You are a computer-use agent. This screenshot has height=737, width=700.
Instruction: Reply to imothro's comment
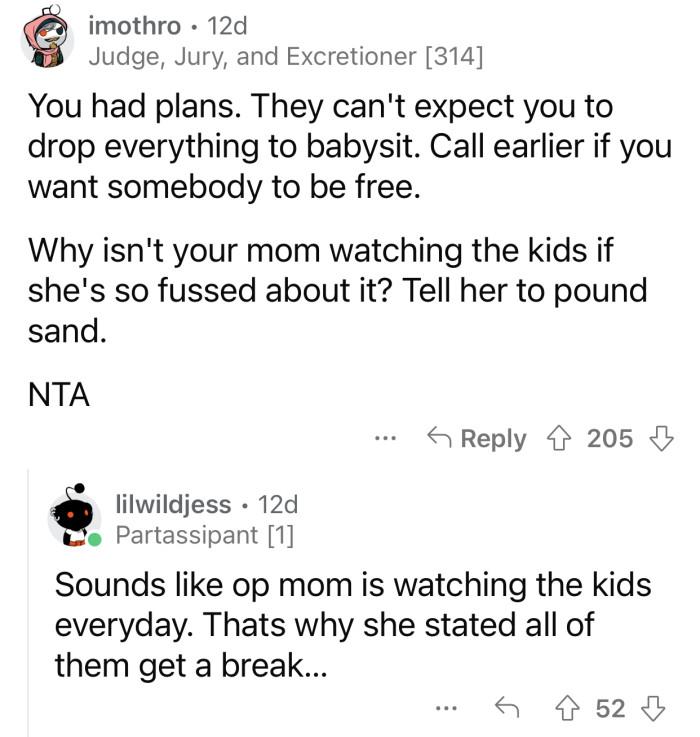(476, 439)
